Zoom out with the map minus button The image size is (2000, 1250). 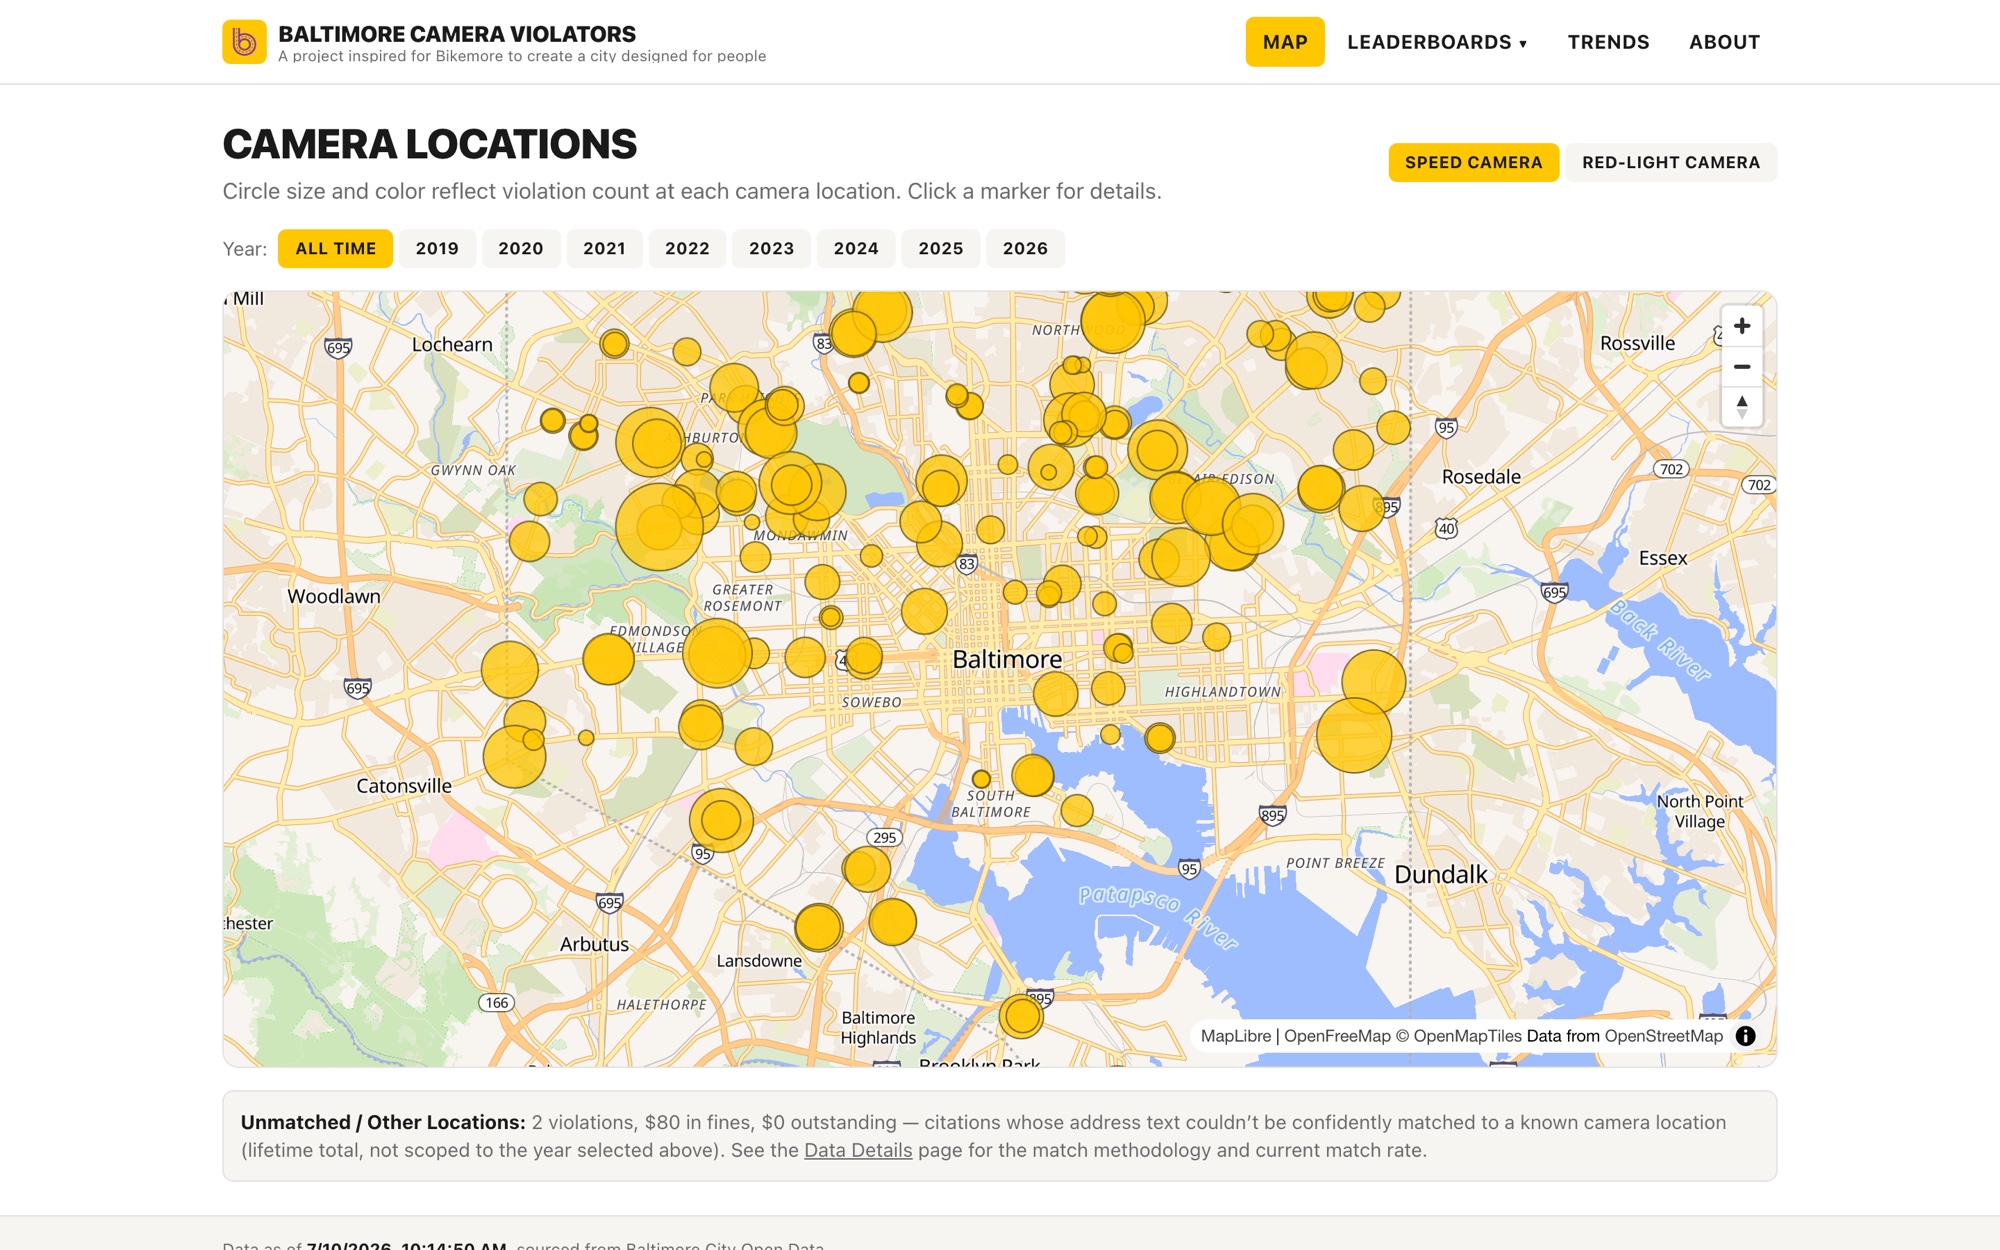pyautogui.click(x=1742, y=367)
